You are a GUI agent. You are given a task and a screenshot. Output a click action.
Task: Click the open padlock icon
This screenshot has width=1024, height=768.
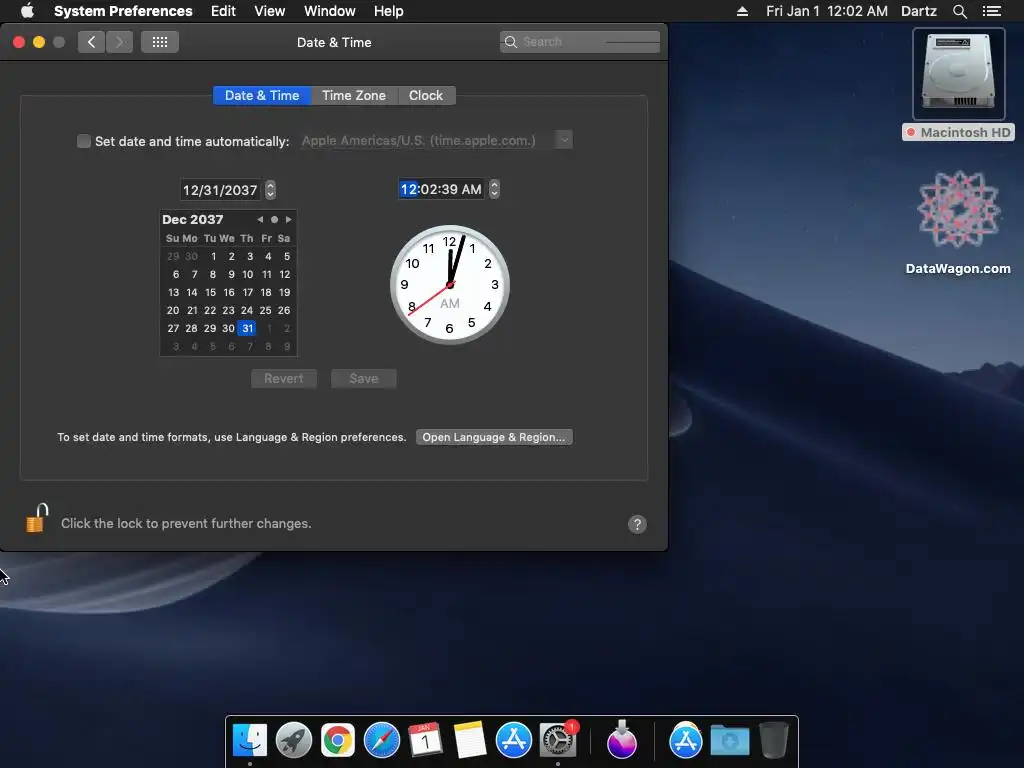click(37, 519)
